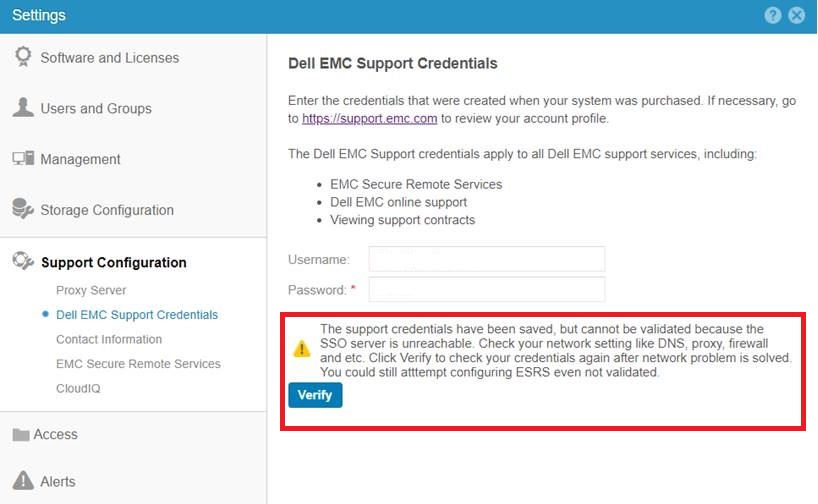Close the Settings dialog
The width and height of the screenshot is (818, 504).
coord(797,15)
